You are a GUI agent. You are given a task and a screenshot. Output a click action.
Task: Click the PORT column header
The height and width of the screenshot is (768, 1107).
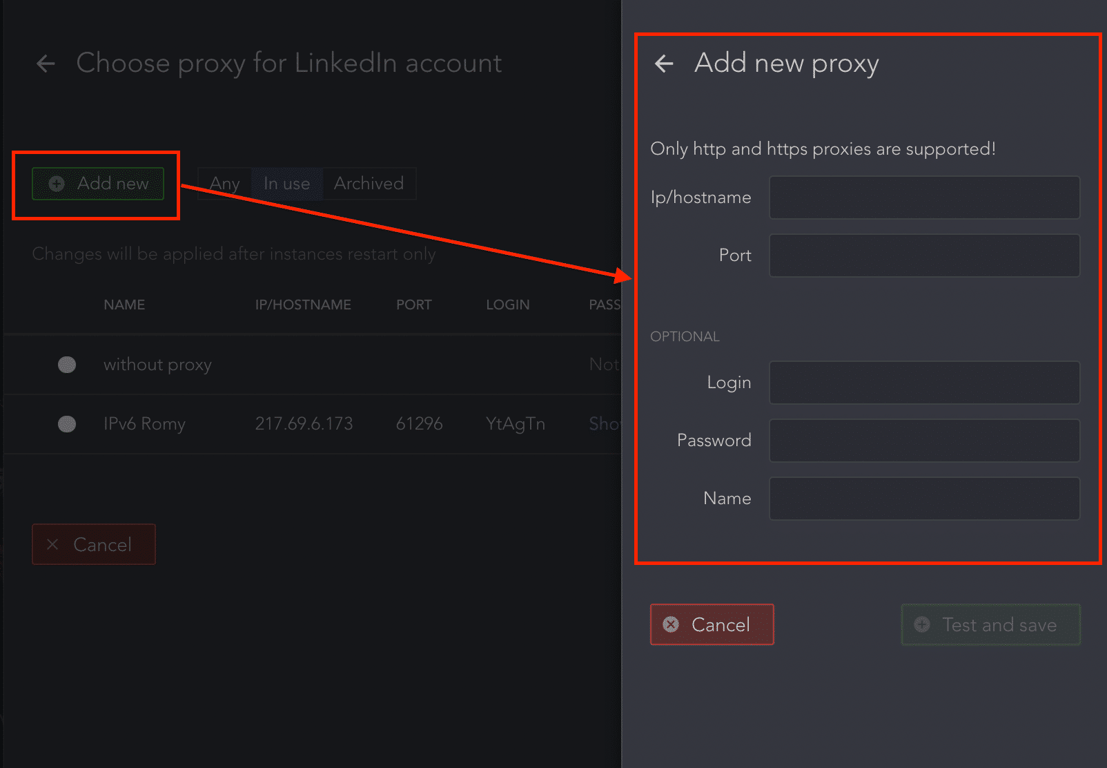click(x=414, y=305)
